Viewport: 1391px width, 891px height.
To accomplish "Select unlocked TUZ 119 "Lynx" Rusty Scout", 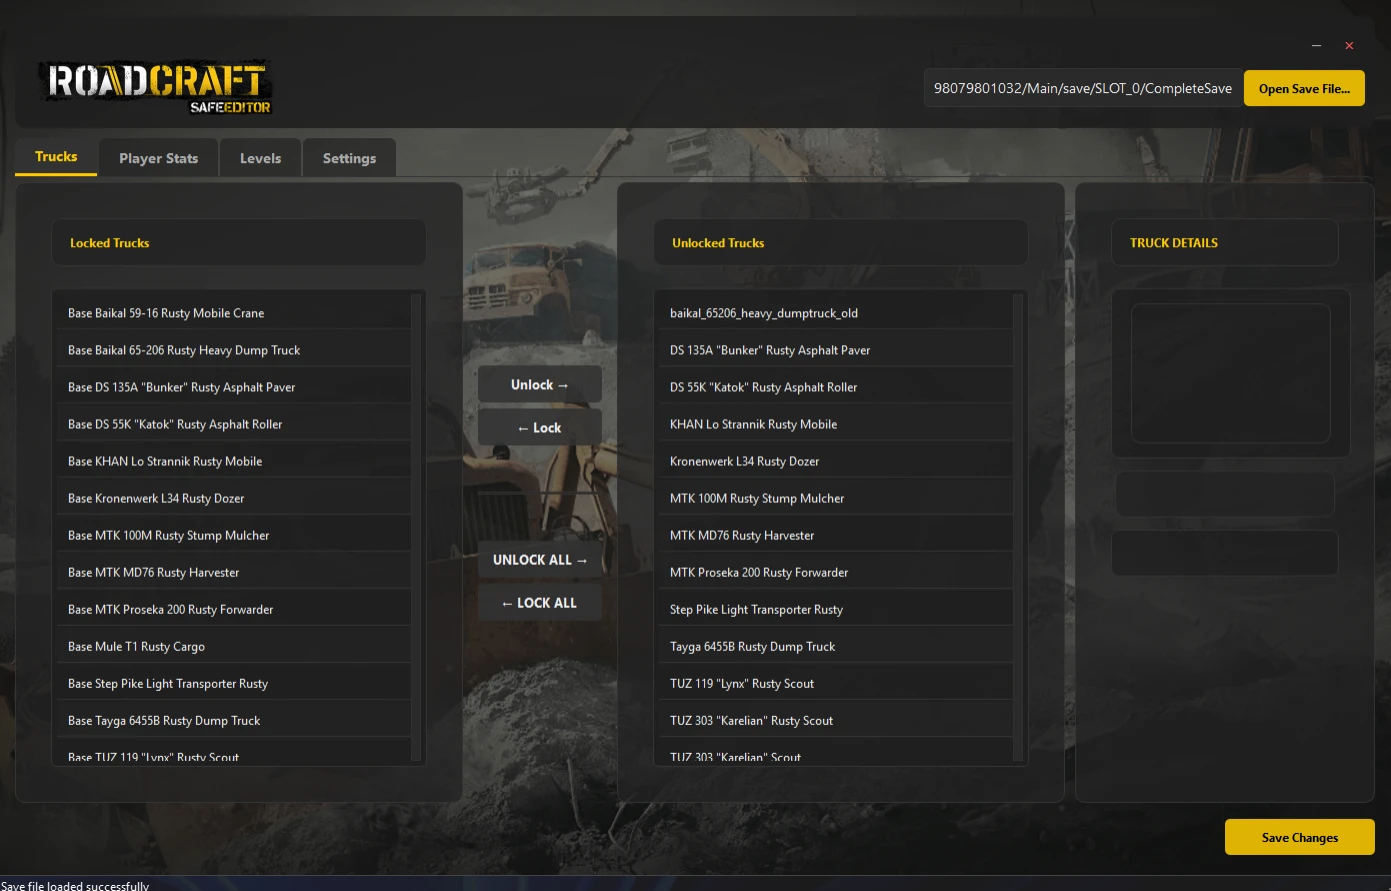I will coord(834,683).
